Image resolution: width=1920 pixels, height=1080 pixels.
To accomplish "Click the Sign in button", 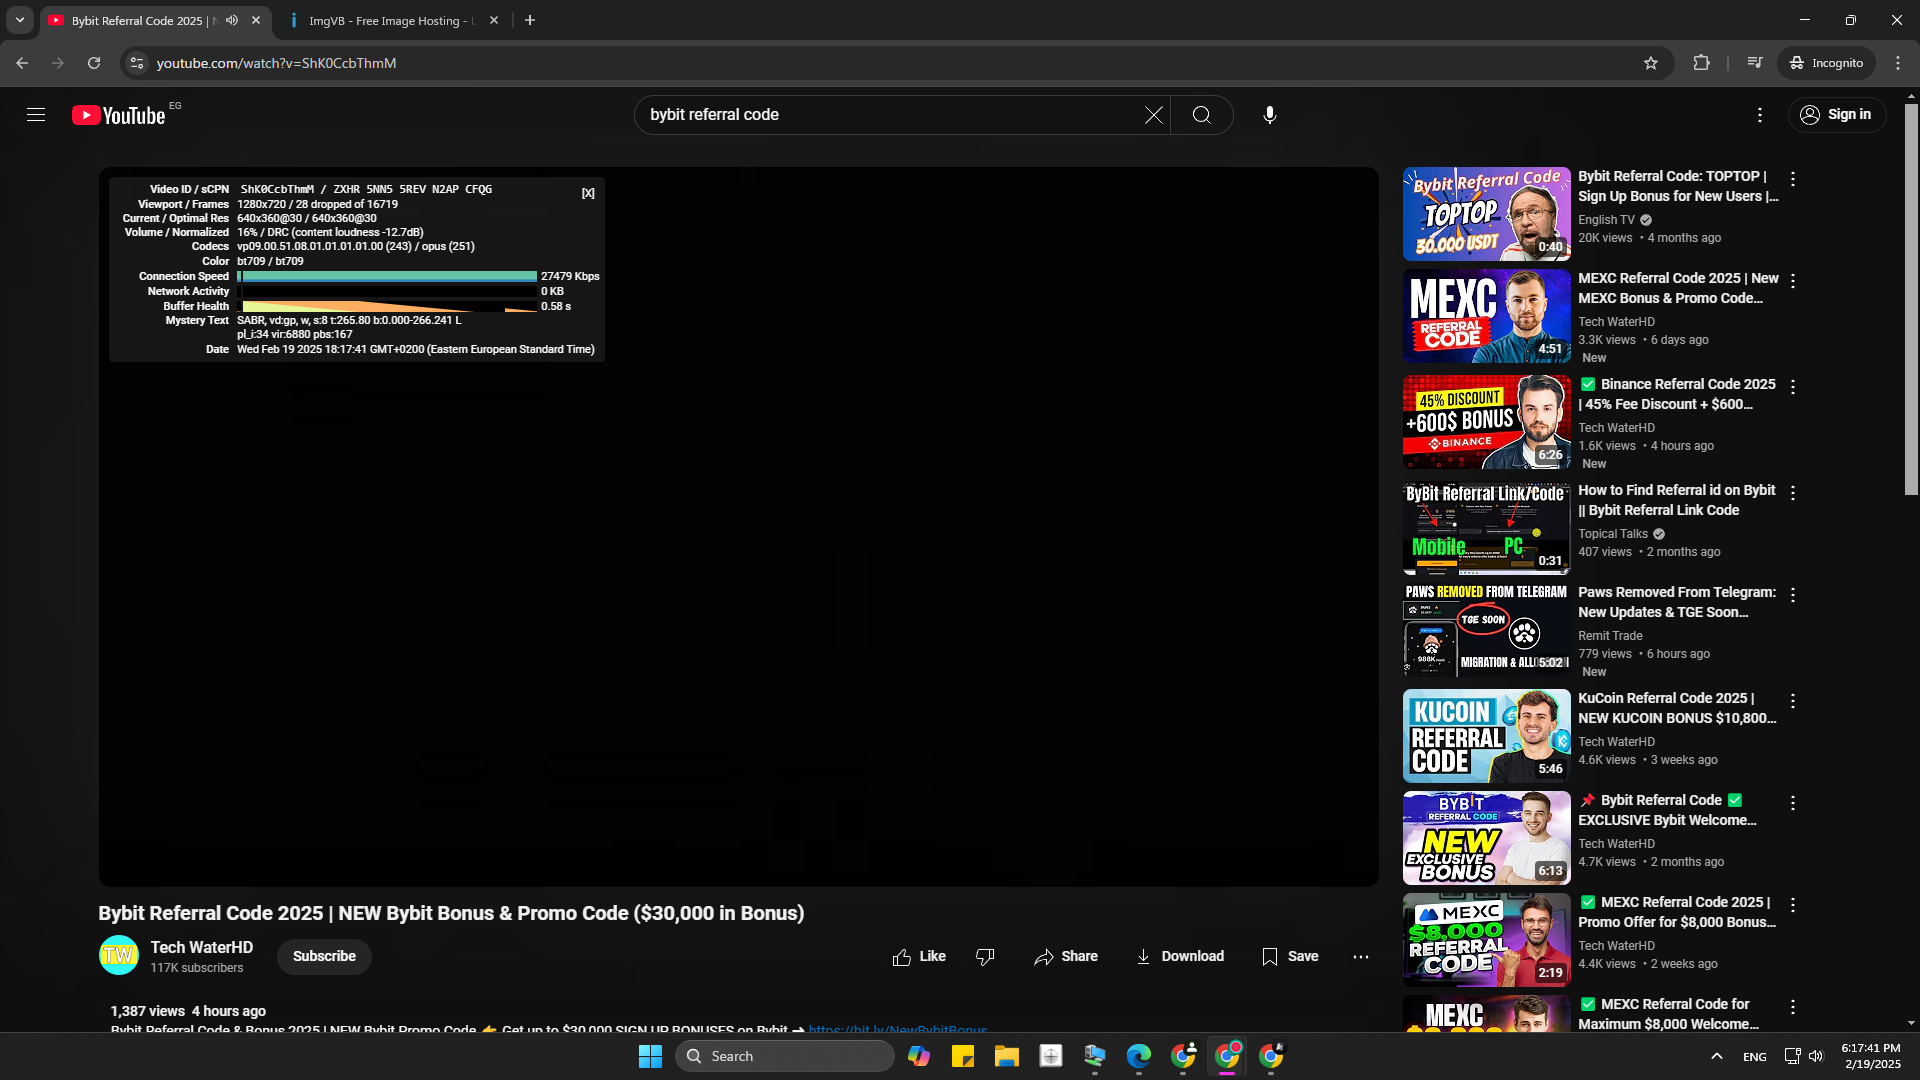I will click(1836, 115).
